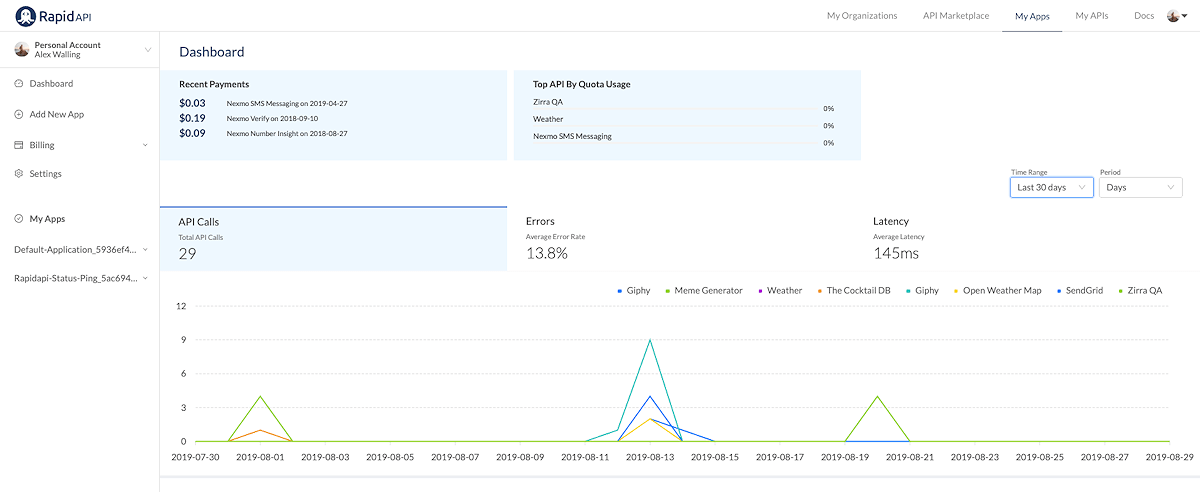Click the Recent Payments heading
The width and height of the screenshot is (1200, 492).
(214, 84)
